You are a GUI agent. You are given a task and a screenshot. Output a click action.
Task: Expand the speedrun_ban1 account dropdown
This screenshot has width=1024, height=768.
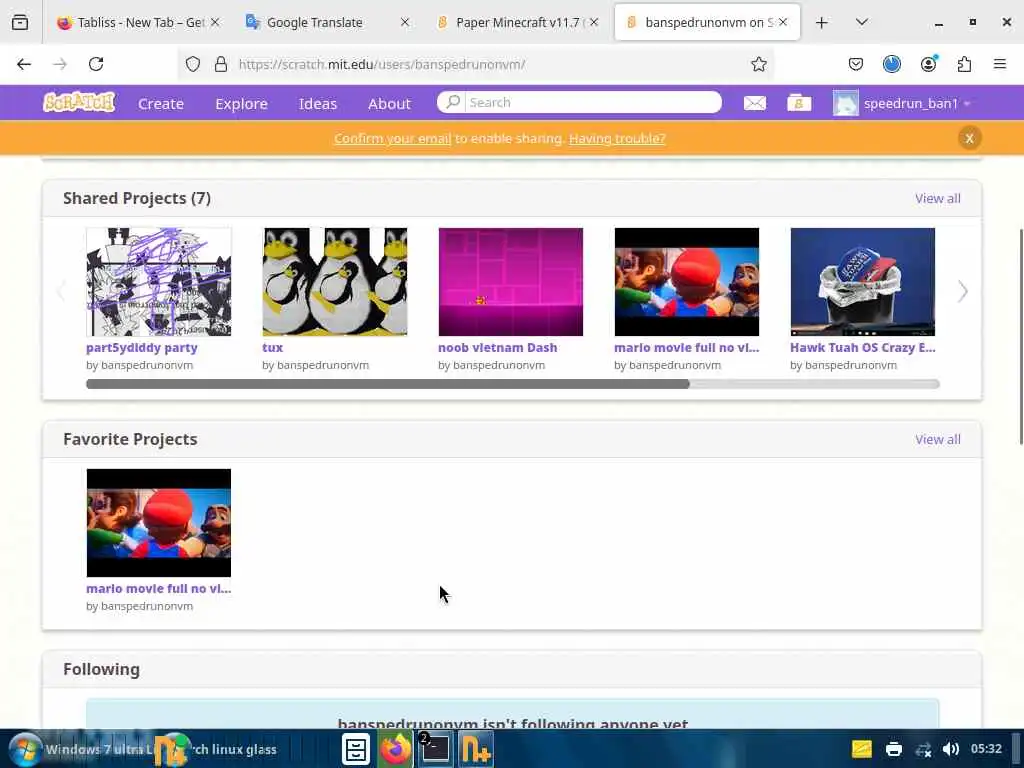(967, 104)
